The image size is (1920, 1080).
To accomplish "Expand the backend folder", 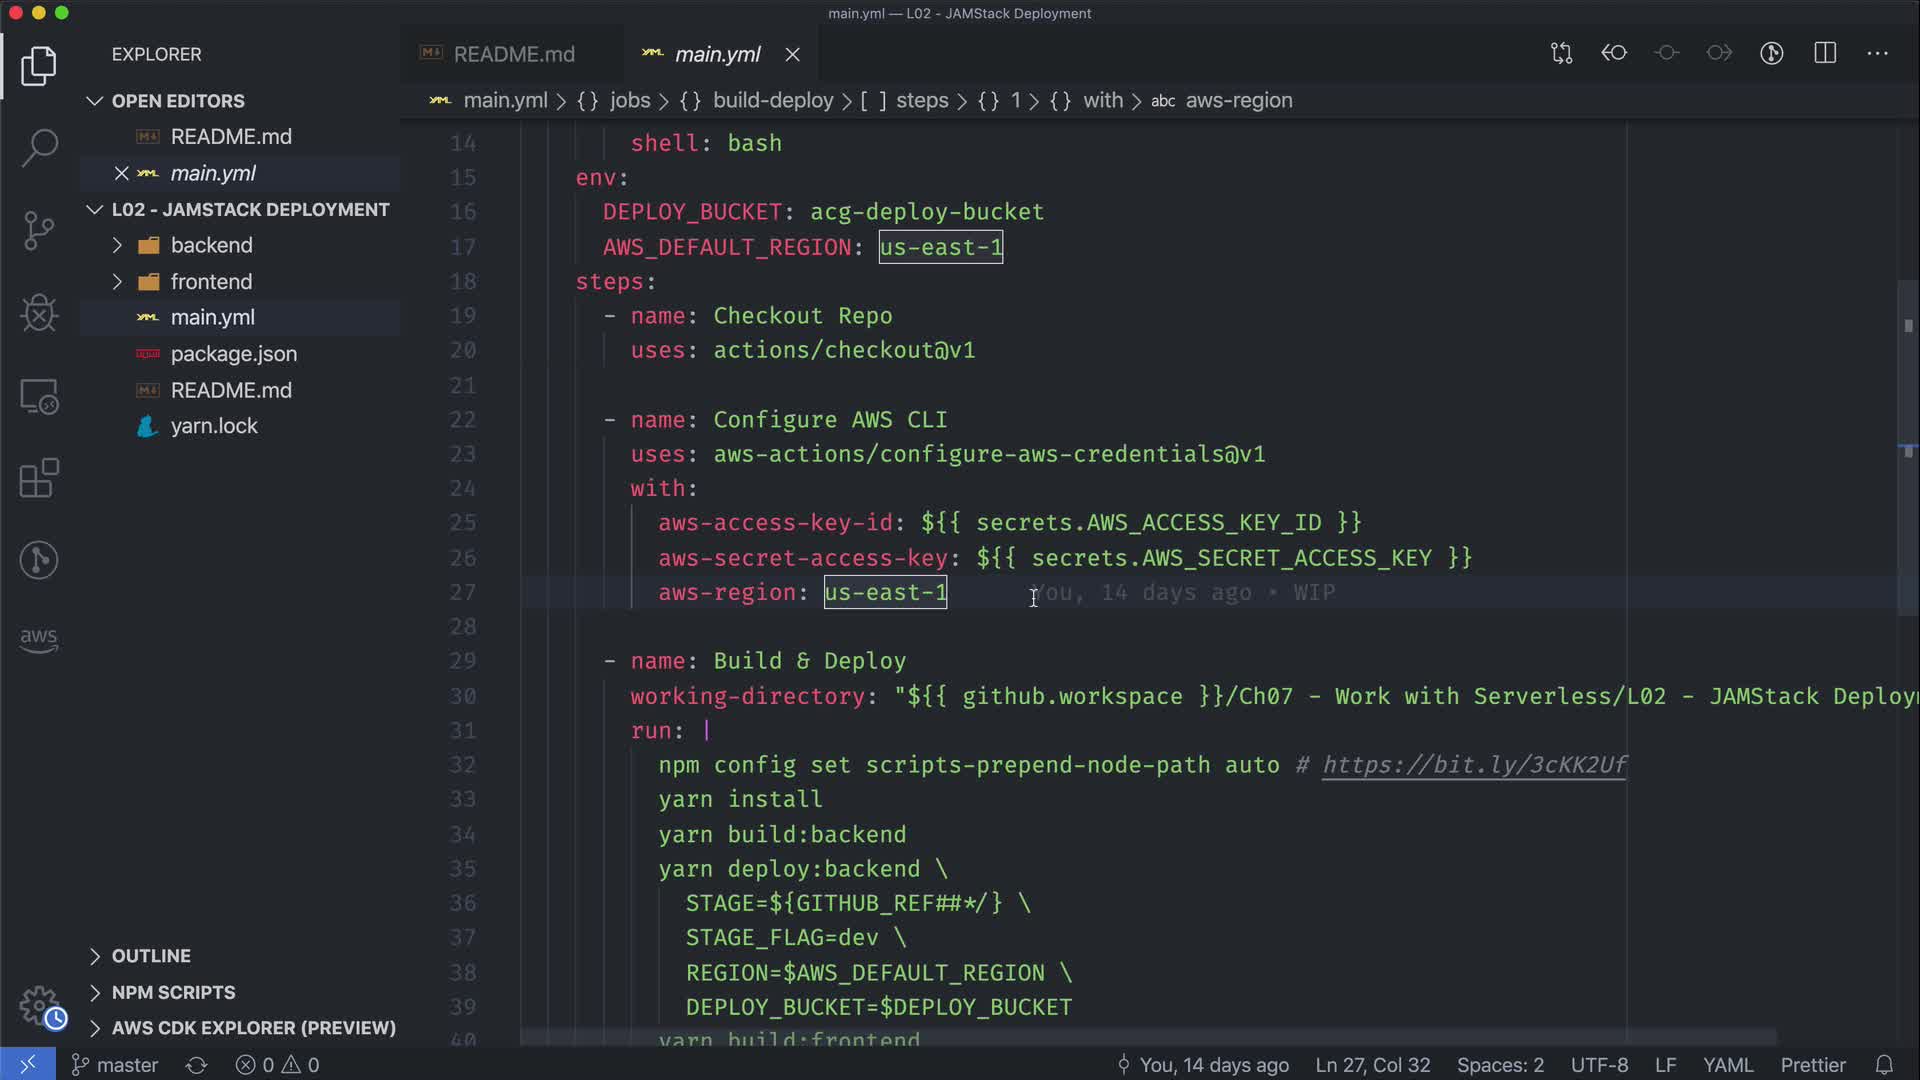I will coord(211,245).
